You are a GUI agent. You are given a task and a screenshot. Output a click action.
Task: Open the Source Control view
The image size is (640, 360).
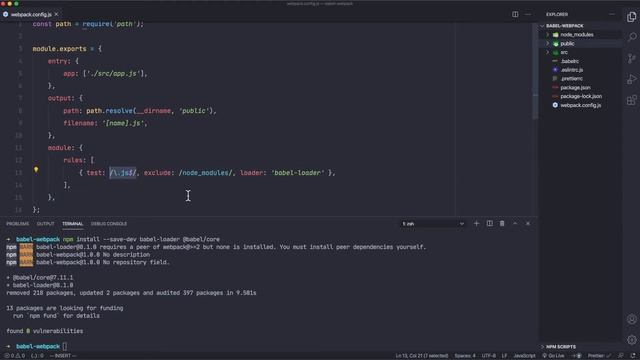tap(631, 58)
